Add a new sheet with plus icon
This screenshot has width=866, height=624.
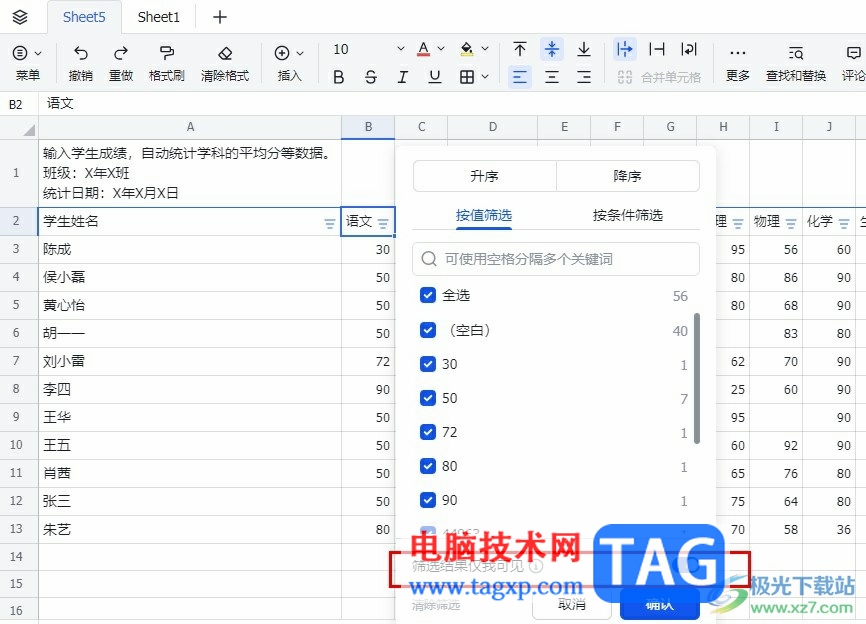tap(220, 17)
